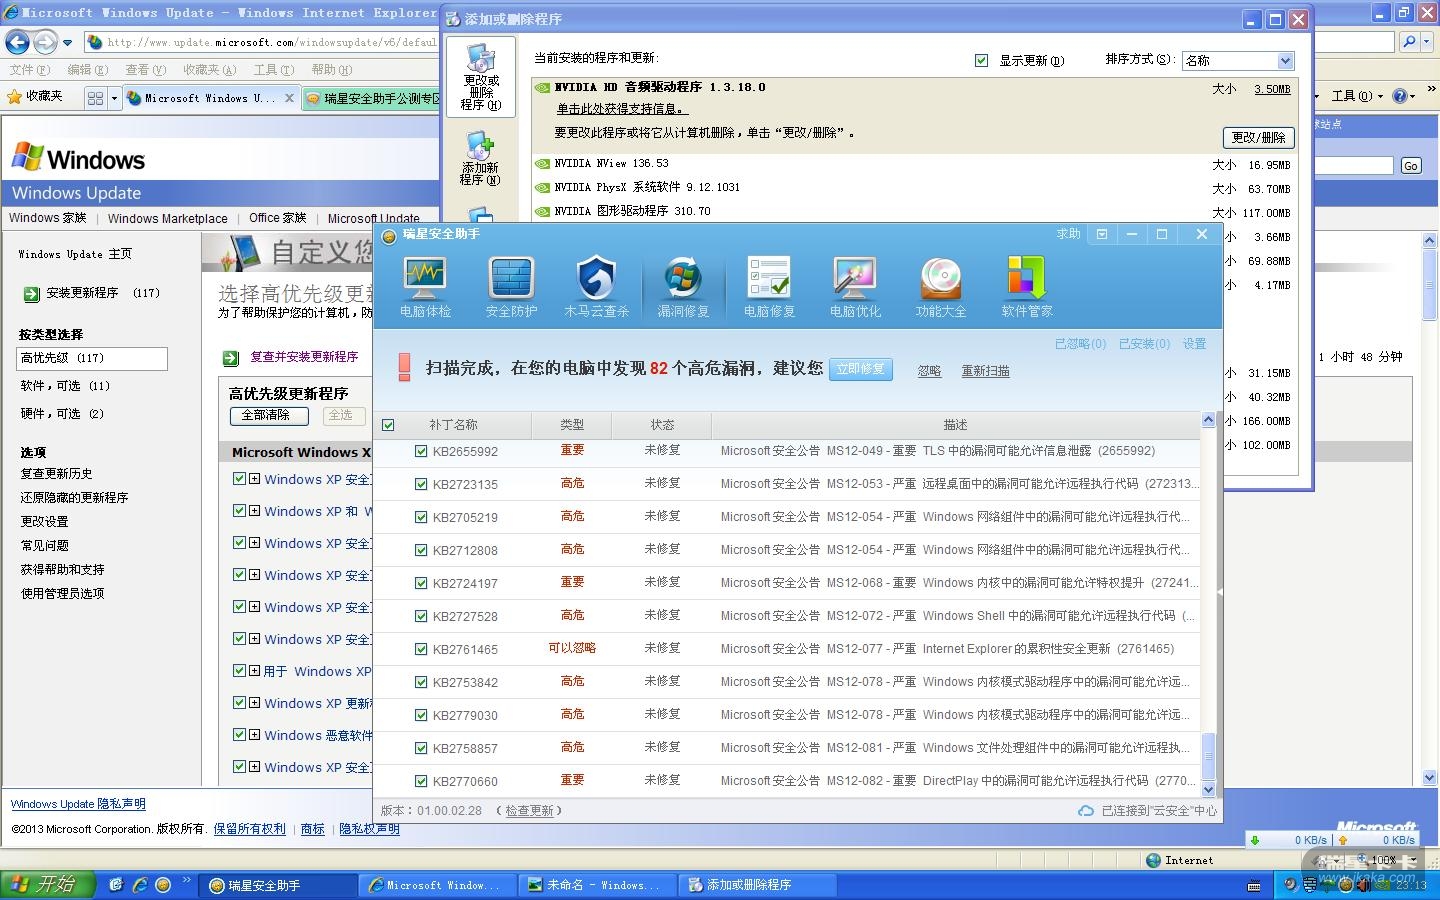
Task: Open the IE help question mark button
Action: [1400, 96]
